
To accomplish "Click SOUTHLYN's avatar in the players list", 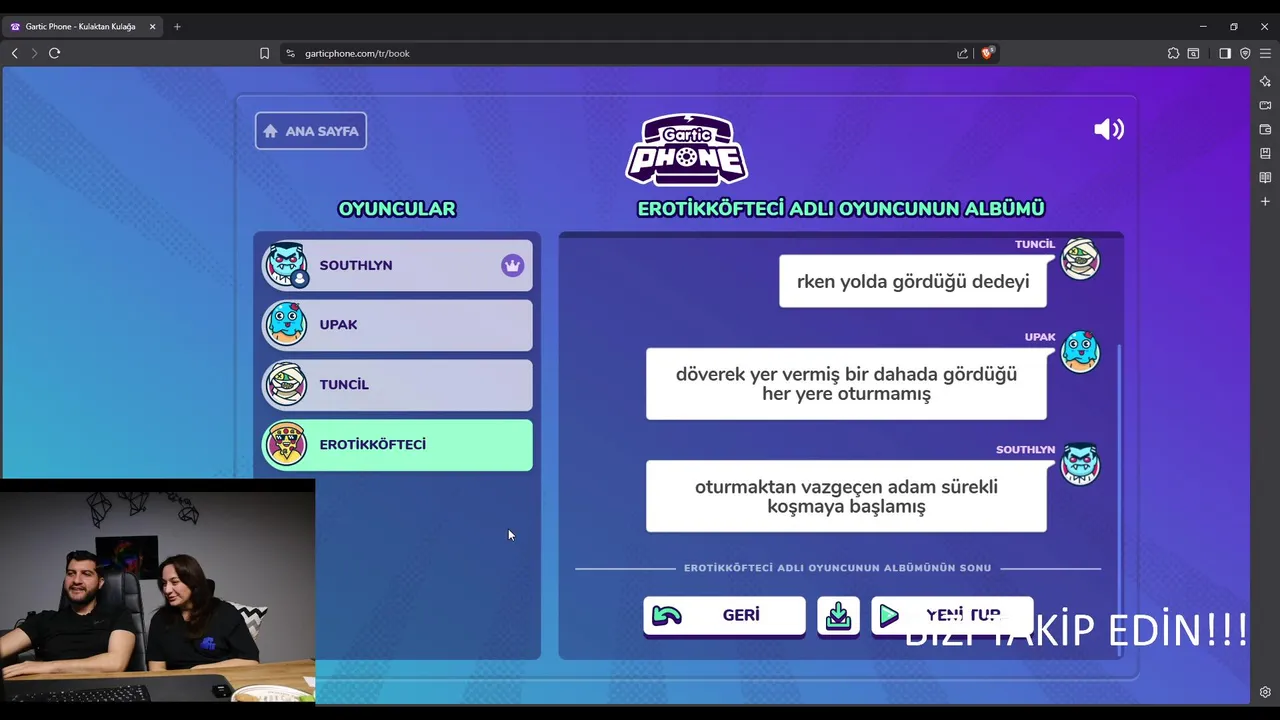I will pos(286,265).
